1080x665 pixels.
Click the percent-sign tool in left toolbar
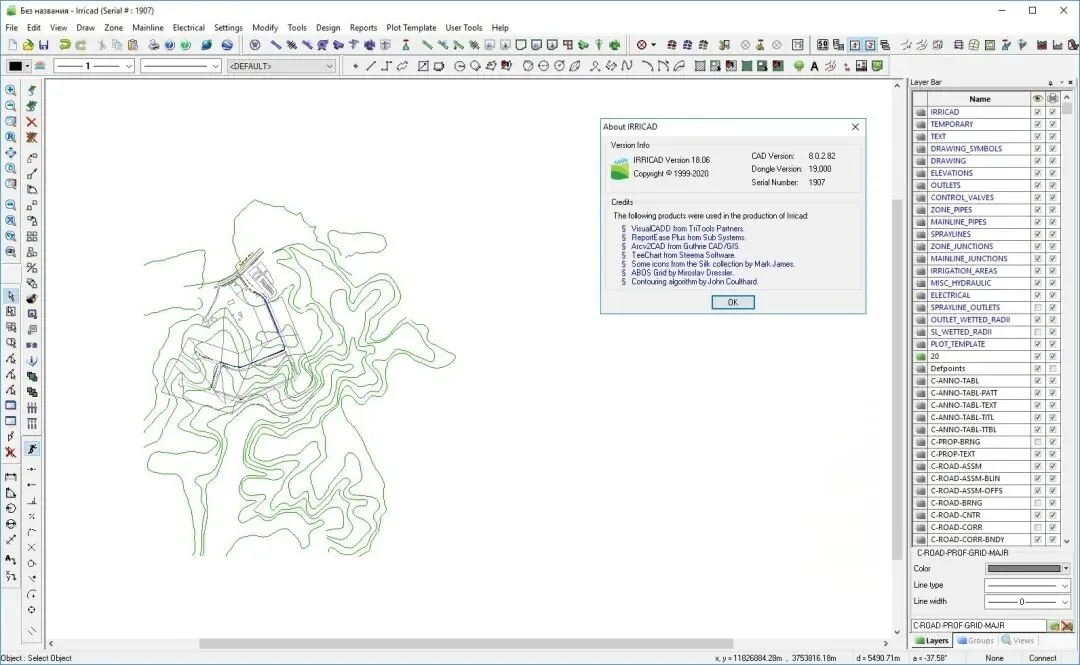coord(32,267)
